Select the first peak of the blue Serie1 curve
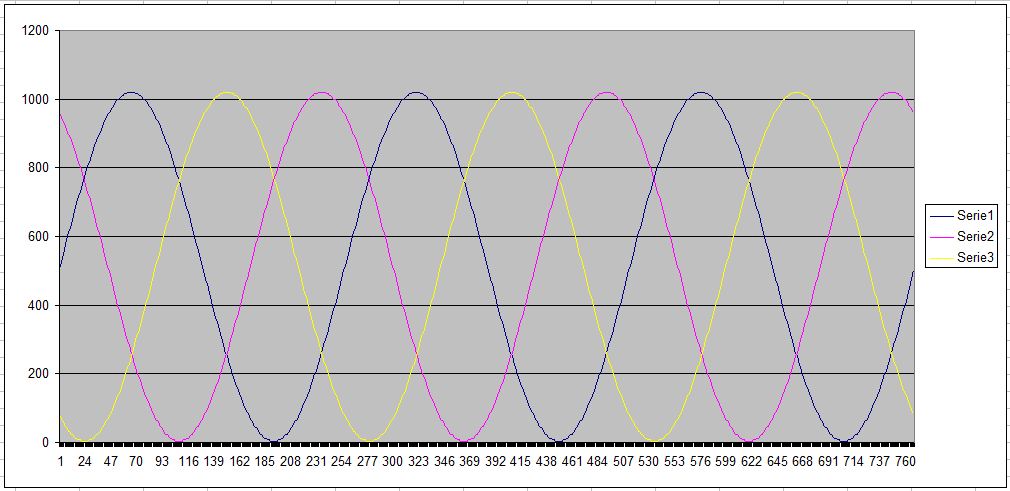The width and height of the screenshot is (1010, 491). point(131,92)
